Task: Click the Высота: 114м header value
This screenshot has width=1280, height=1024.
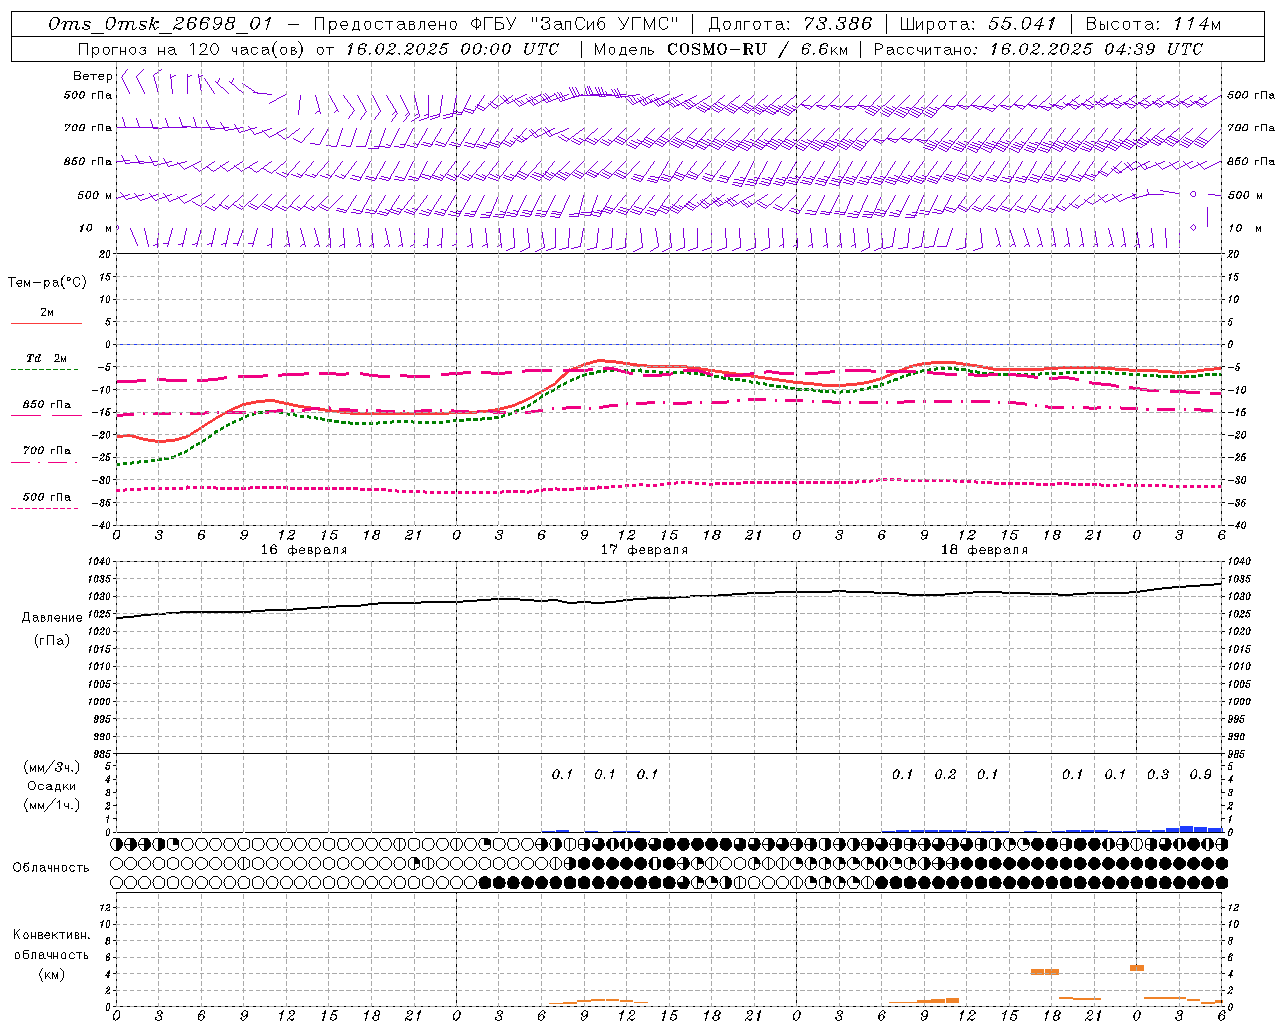Action: 1153,24
